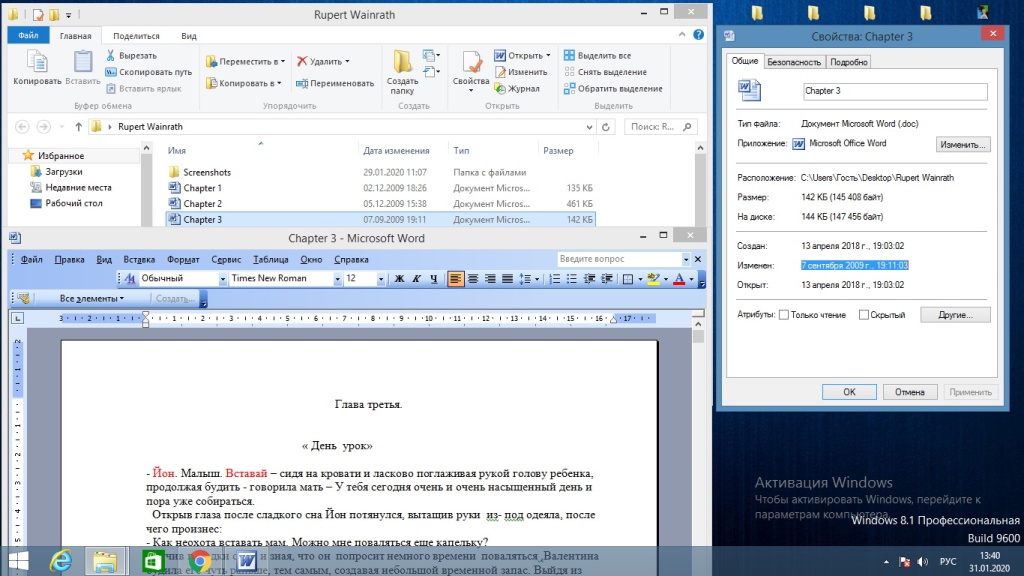Click the Изменить... button beside Приложение
The width and height of the screenshot is (1024, 576).
coord(963,144)
